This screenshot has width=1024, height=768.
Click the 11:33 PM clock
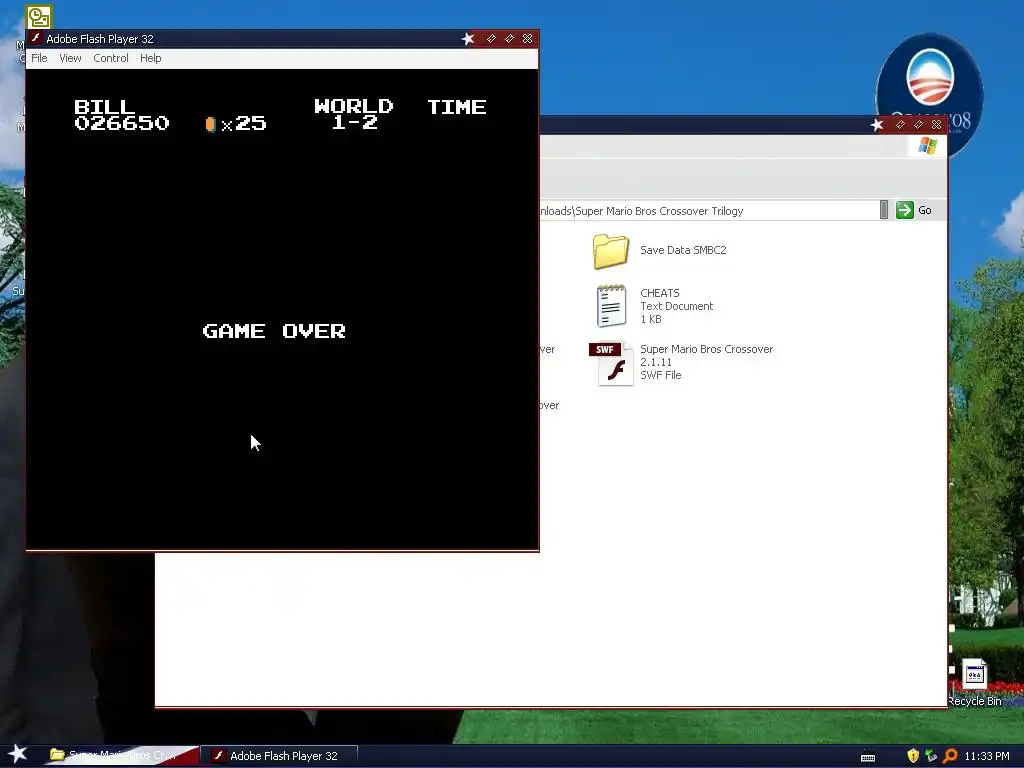[x=987, y=756]
